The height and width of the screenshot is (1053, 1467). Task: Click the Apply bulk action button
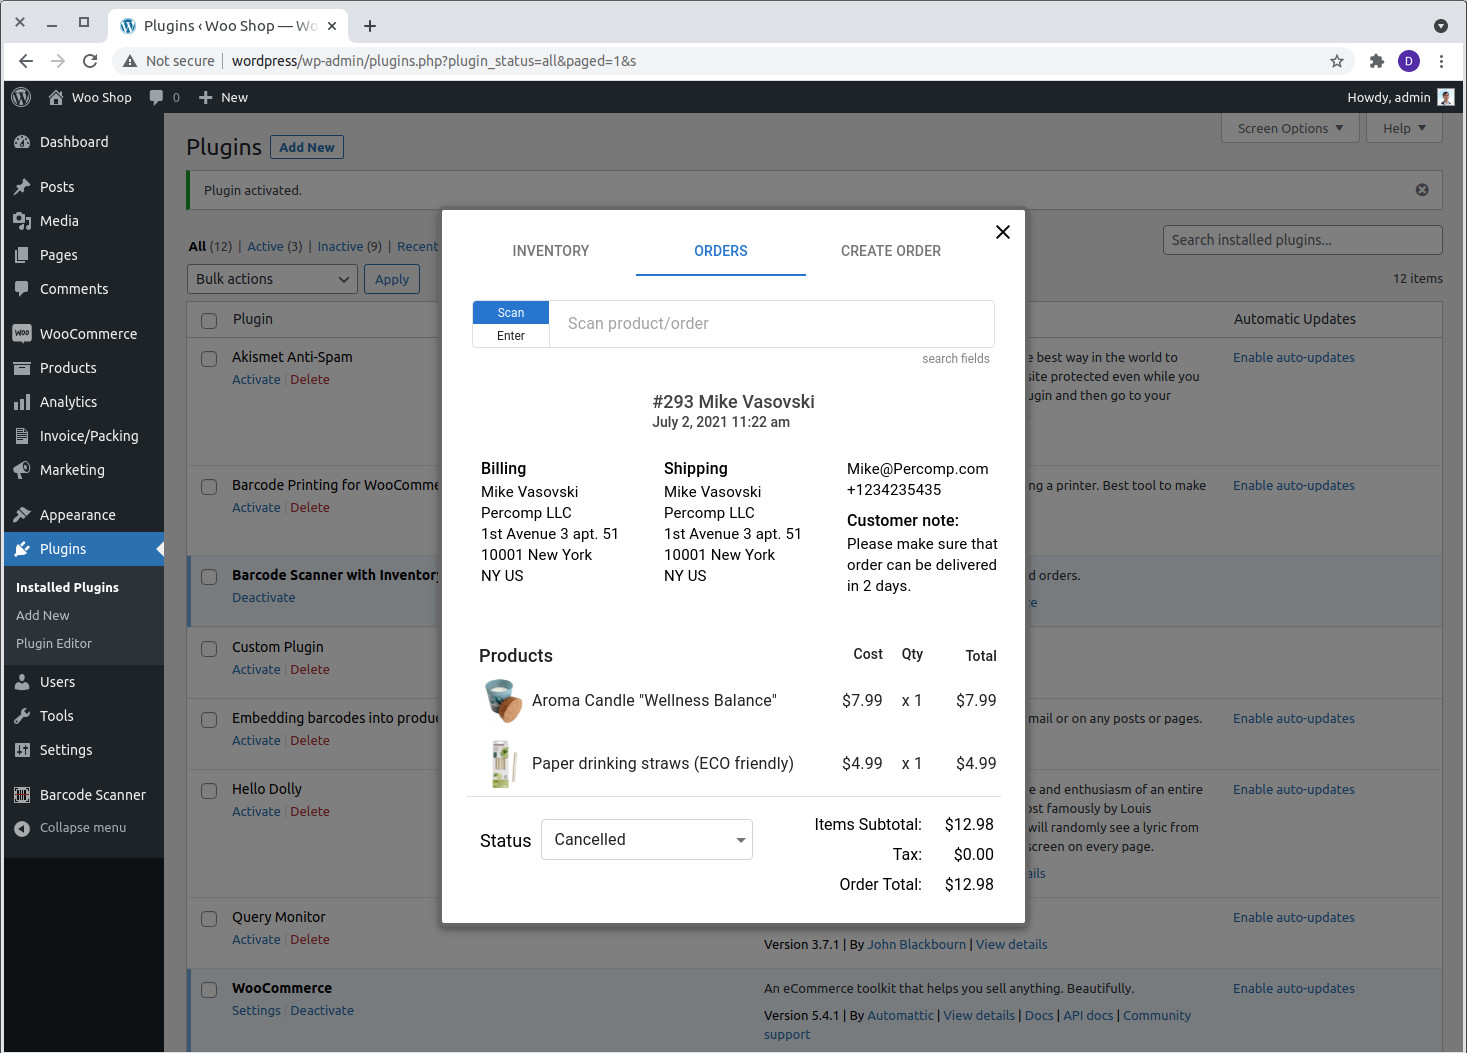392,279
